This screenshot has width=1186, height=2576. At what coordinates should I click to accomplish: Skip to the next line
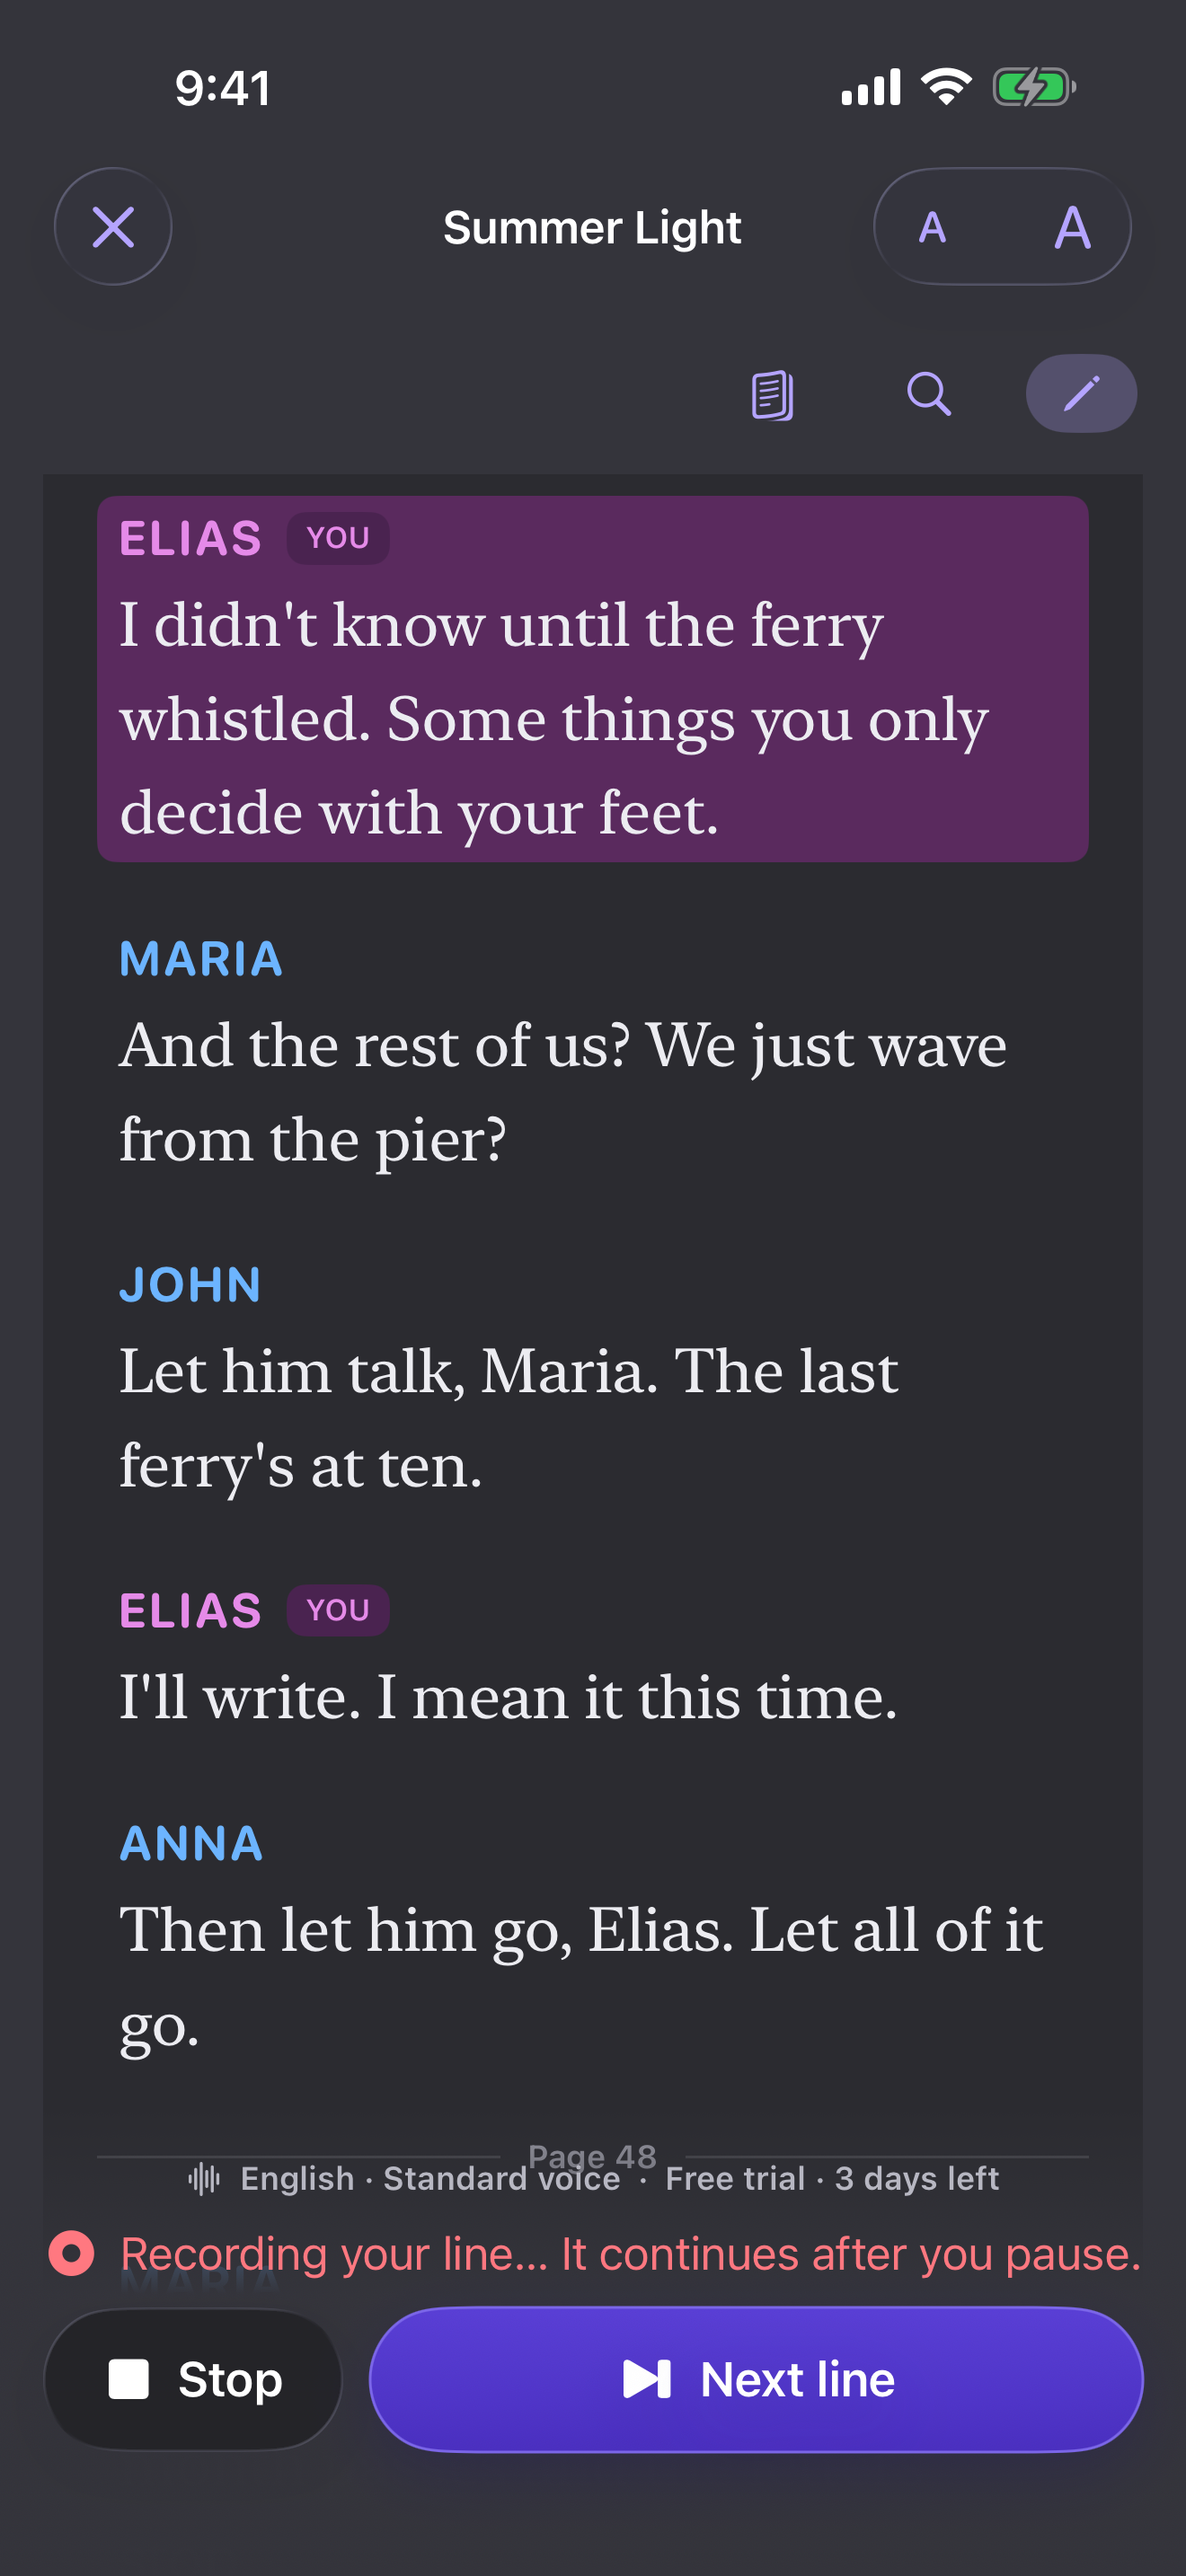click(756, 2379)
